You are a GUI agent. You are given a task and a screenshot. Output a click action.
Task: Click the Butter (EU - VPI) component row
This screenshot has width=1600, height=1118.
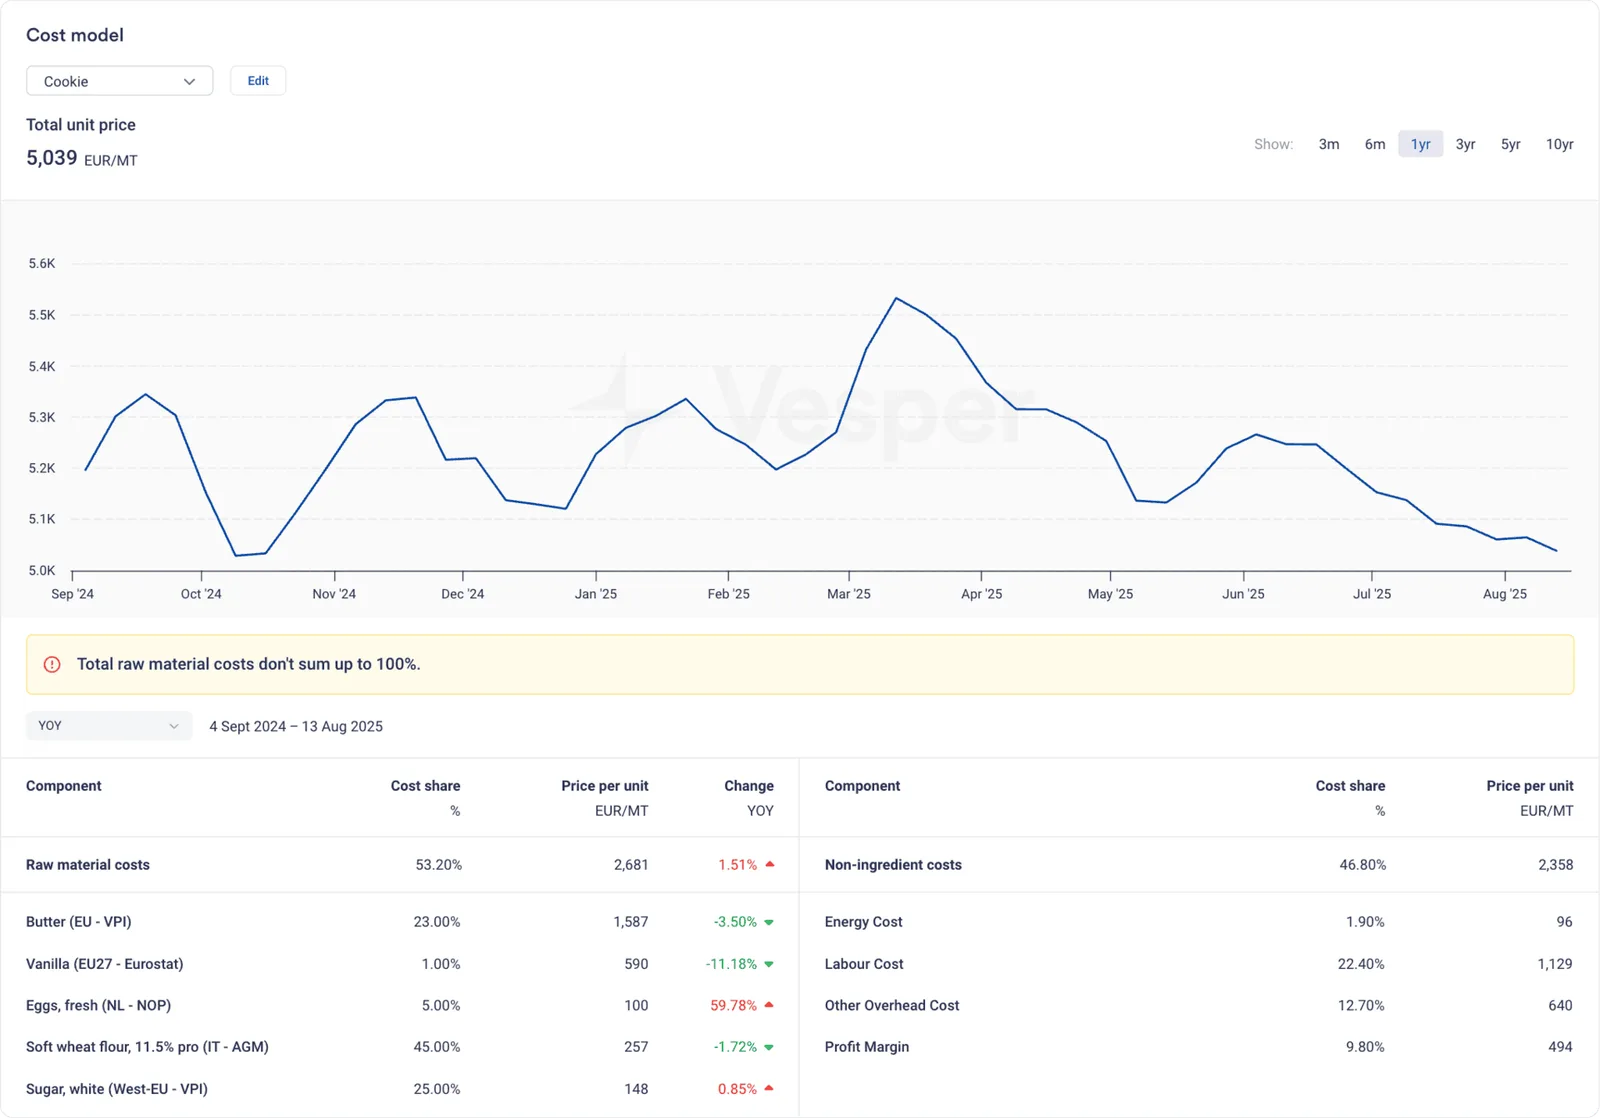coord(400,922)
